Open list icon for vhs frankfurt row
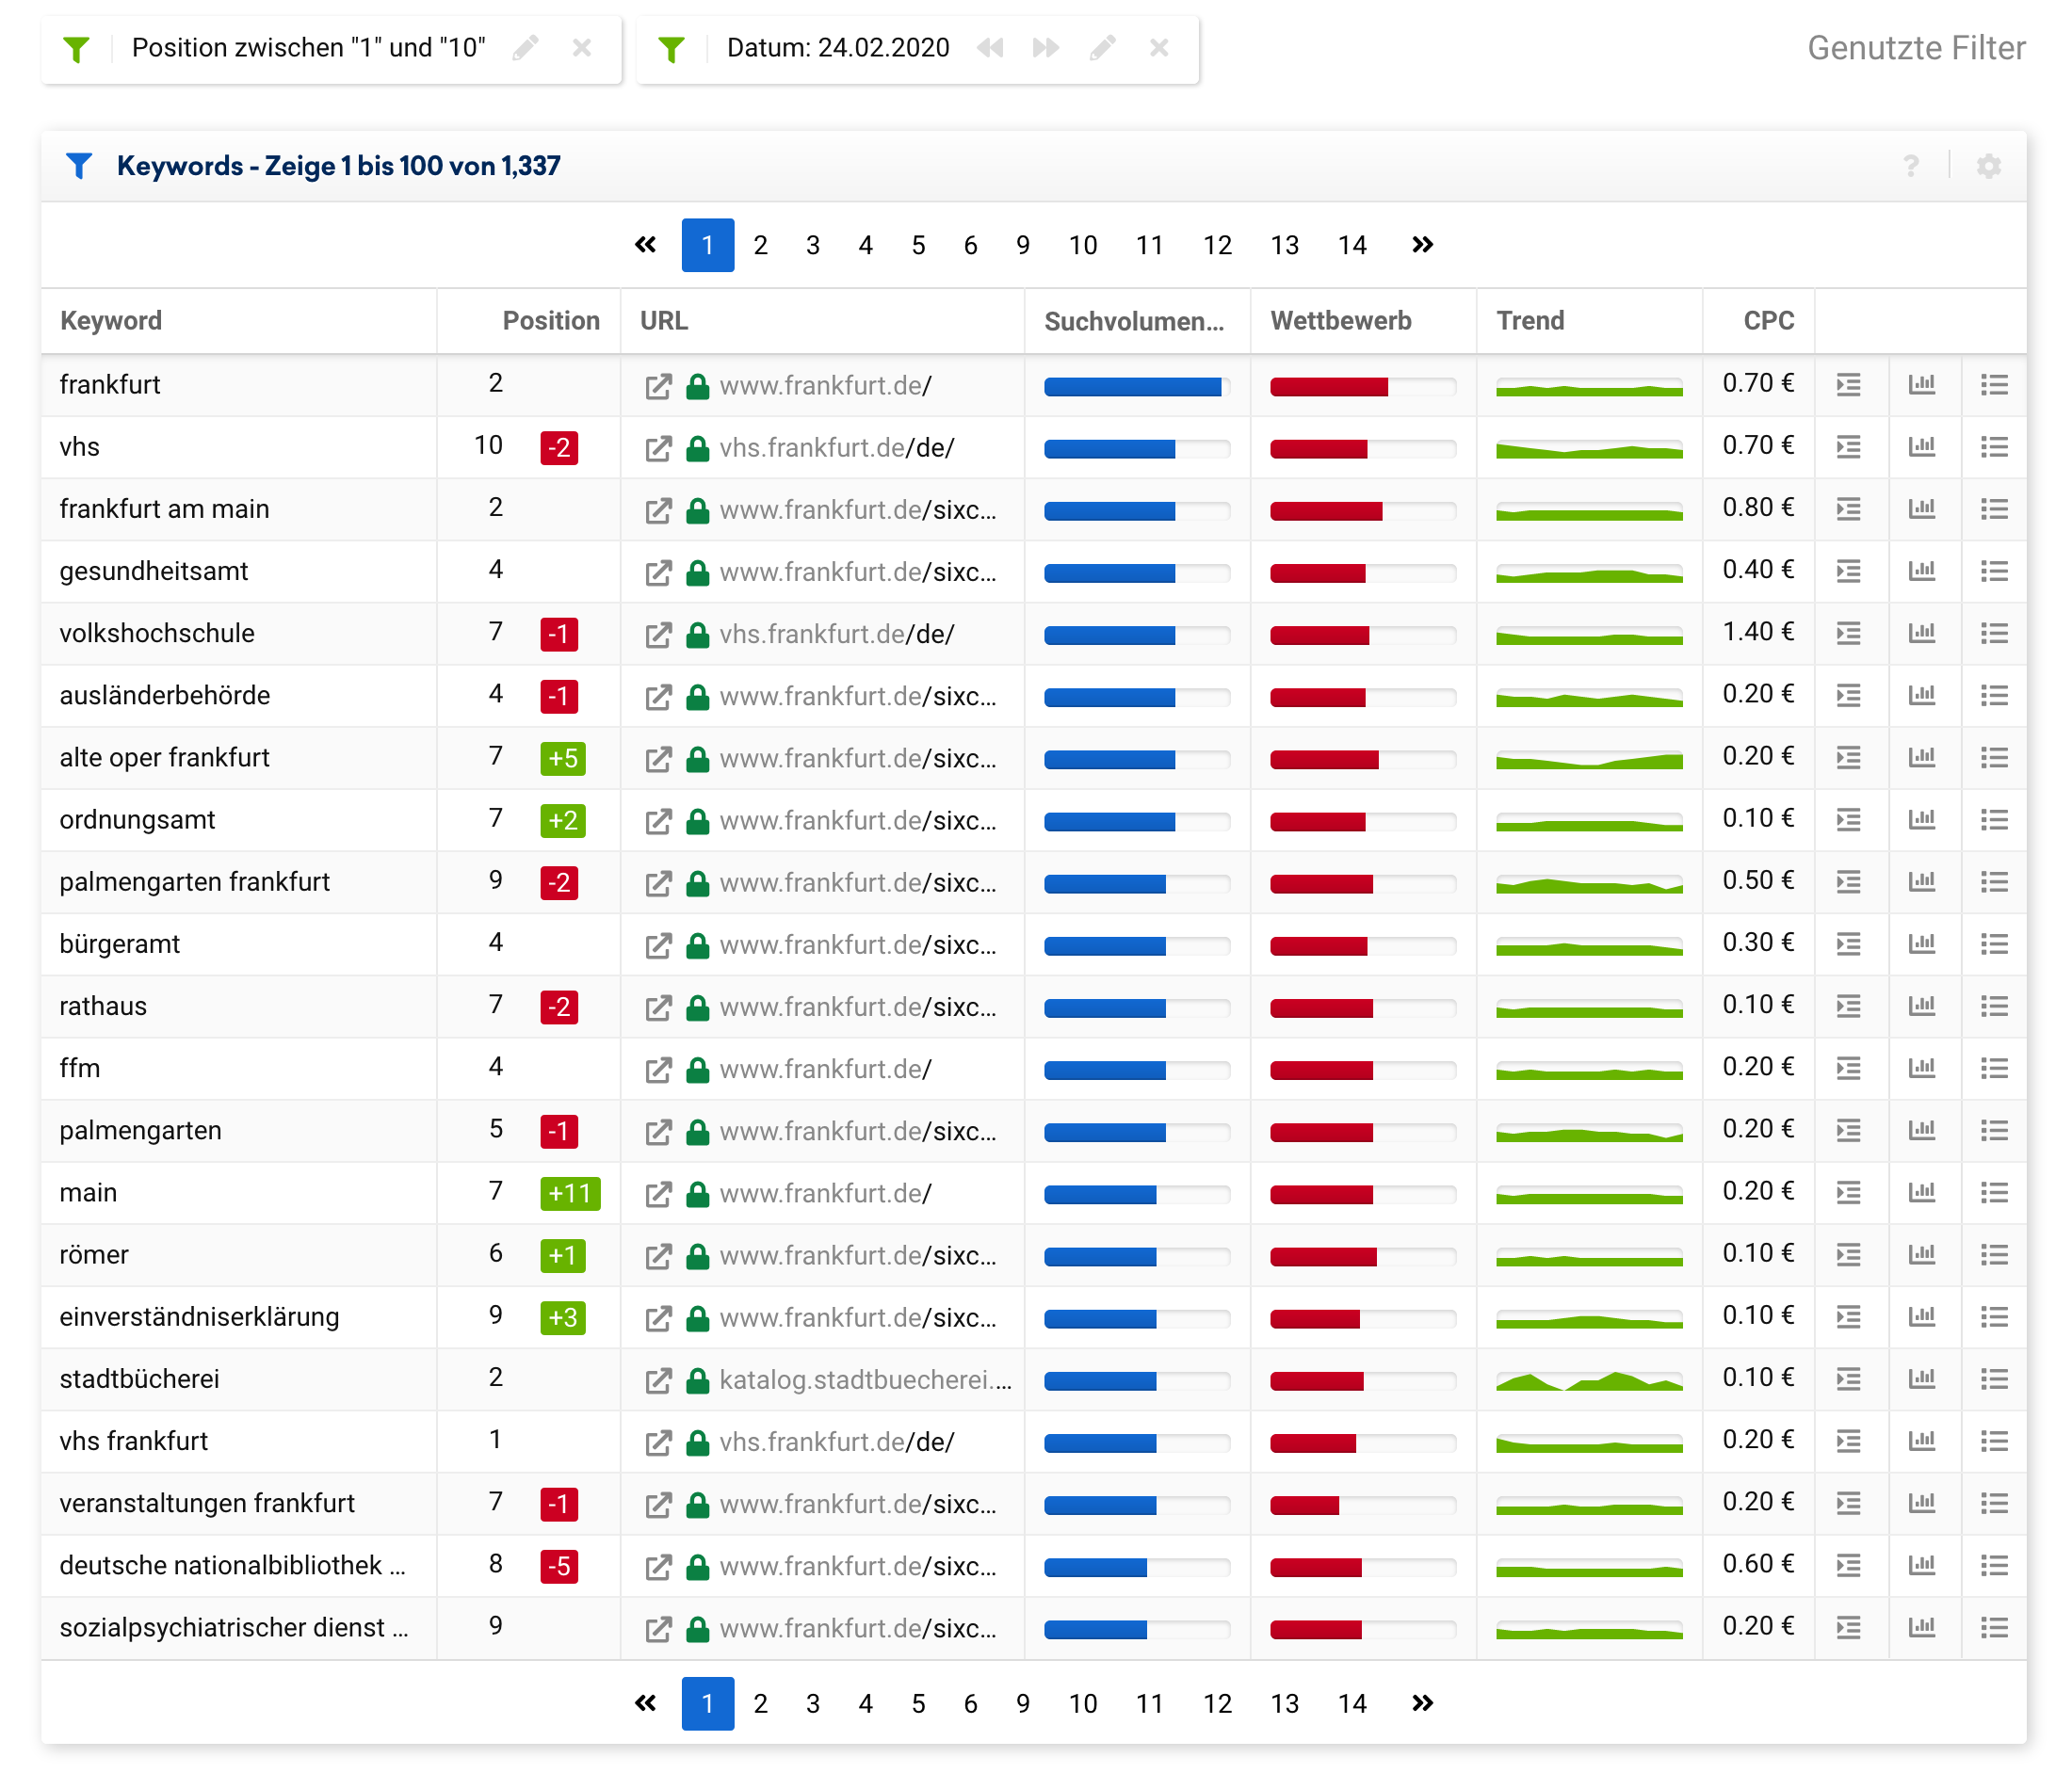The height and width of the screenshot is (1789, 2072). pos(1995,1441)
